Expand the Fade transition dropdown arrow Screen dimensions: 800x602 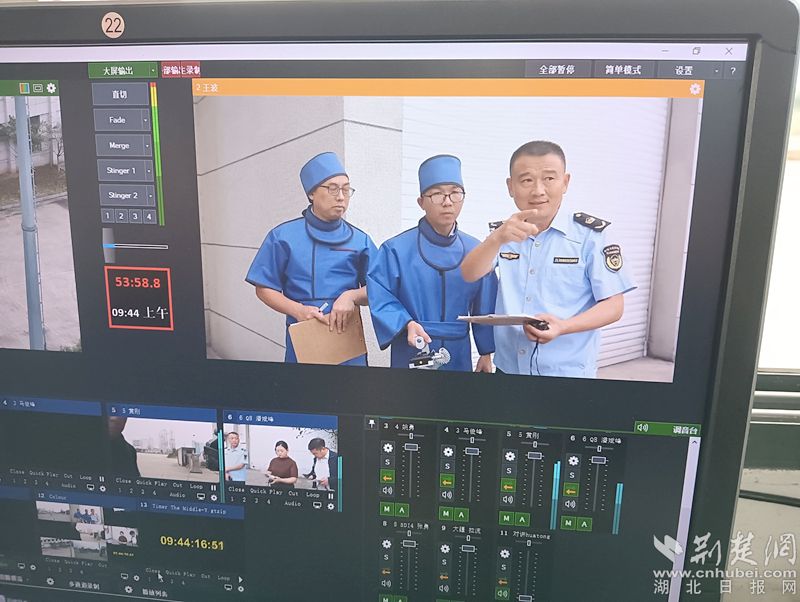pos(145,120)
